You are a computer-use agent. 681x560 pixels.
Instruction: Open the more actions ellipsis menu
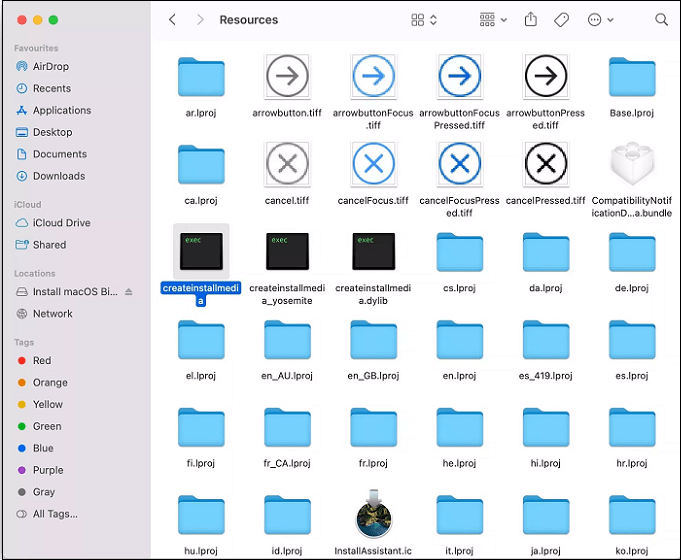(x=601, y=20)
